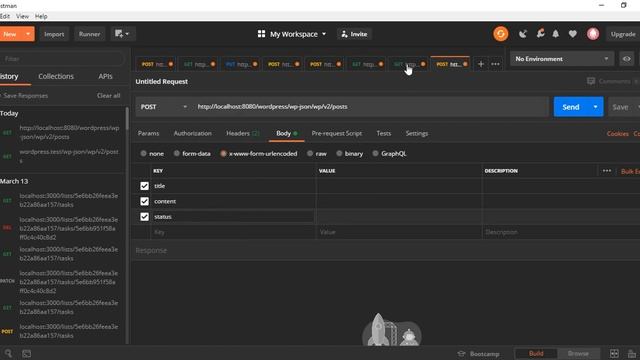Open the No Environment dropdown
The width and height of the screenshot is (640, 360).
(561, 59)
